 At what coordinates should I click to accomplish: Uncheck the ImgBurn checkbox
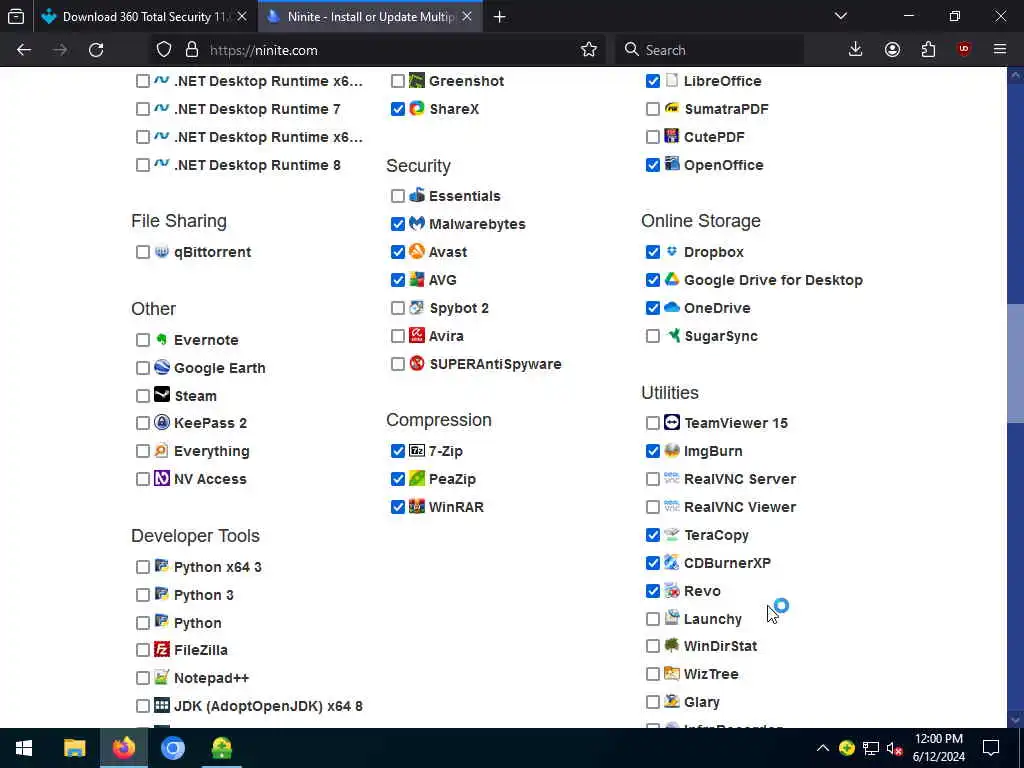point(652,451)
